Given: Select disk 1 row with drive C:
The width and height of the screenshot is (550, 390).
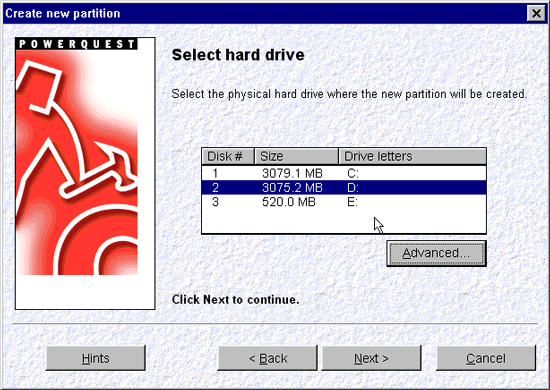Looking at the screenshot, I should (x=344, y=173).
